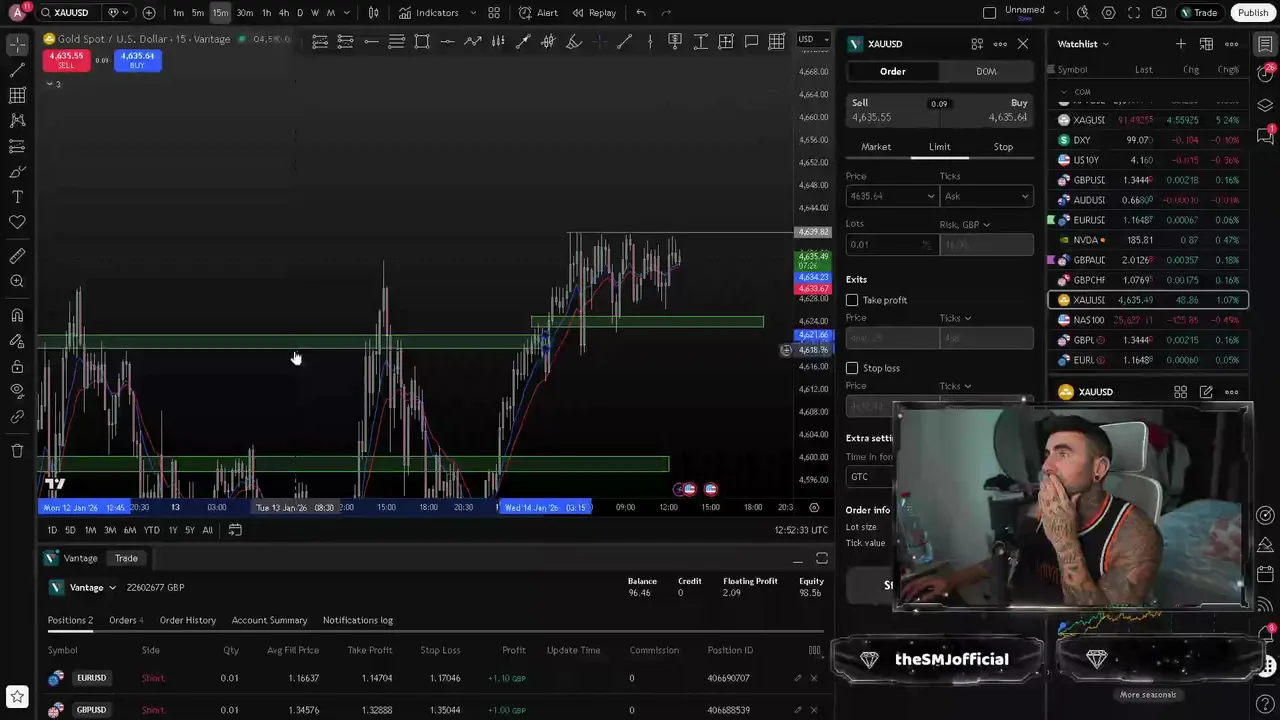
Task: Open chart settings hexagon icon
Action: tap(1108, 13)
